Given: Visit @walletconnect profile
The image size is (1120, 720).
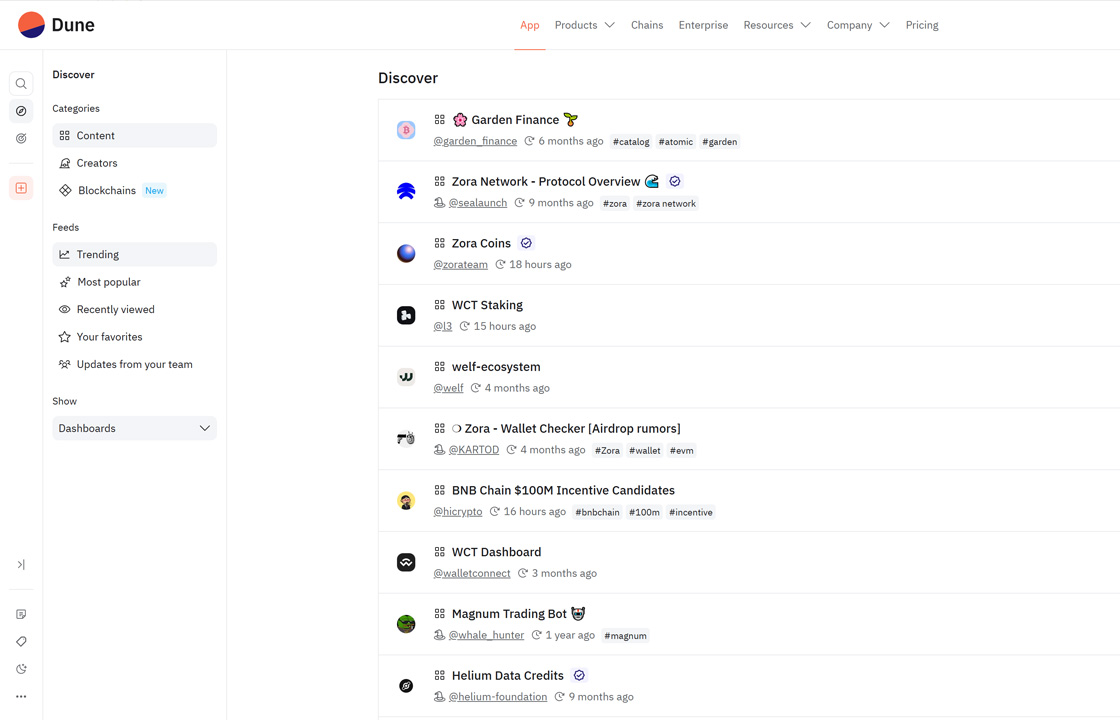Looking at the screenshot, I should [472, 573].
